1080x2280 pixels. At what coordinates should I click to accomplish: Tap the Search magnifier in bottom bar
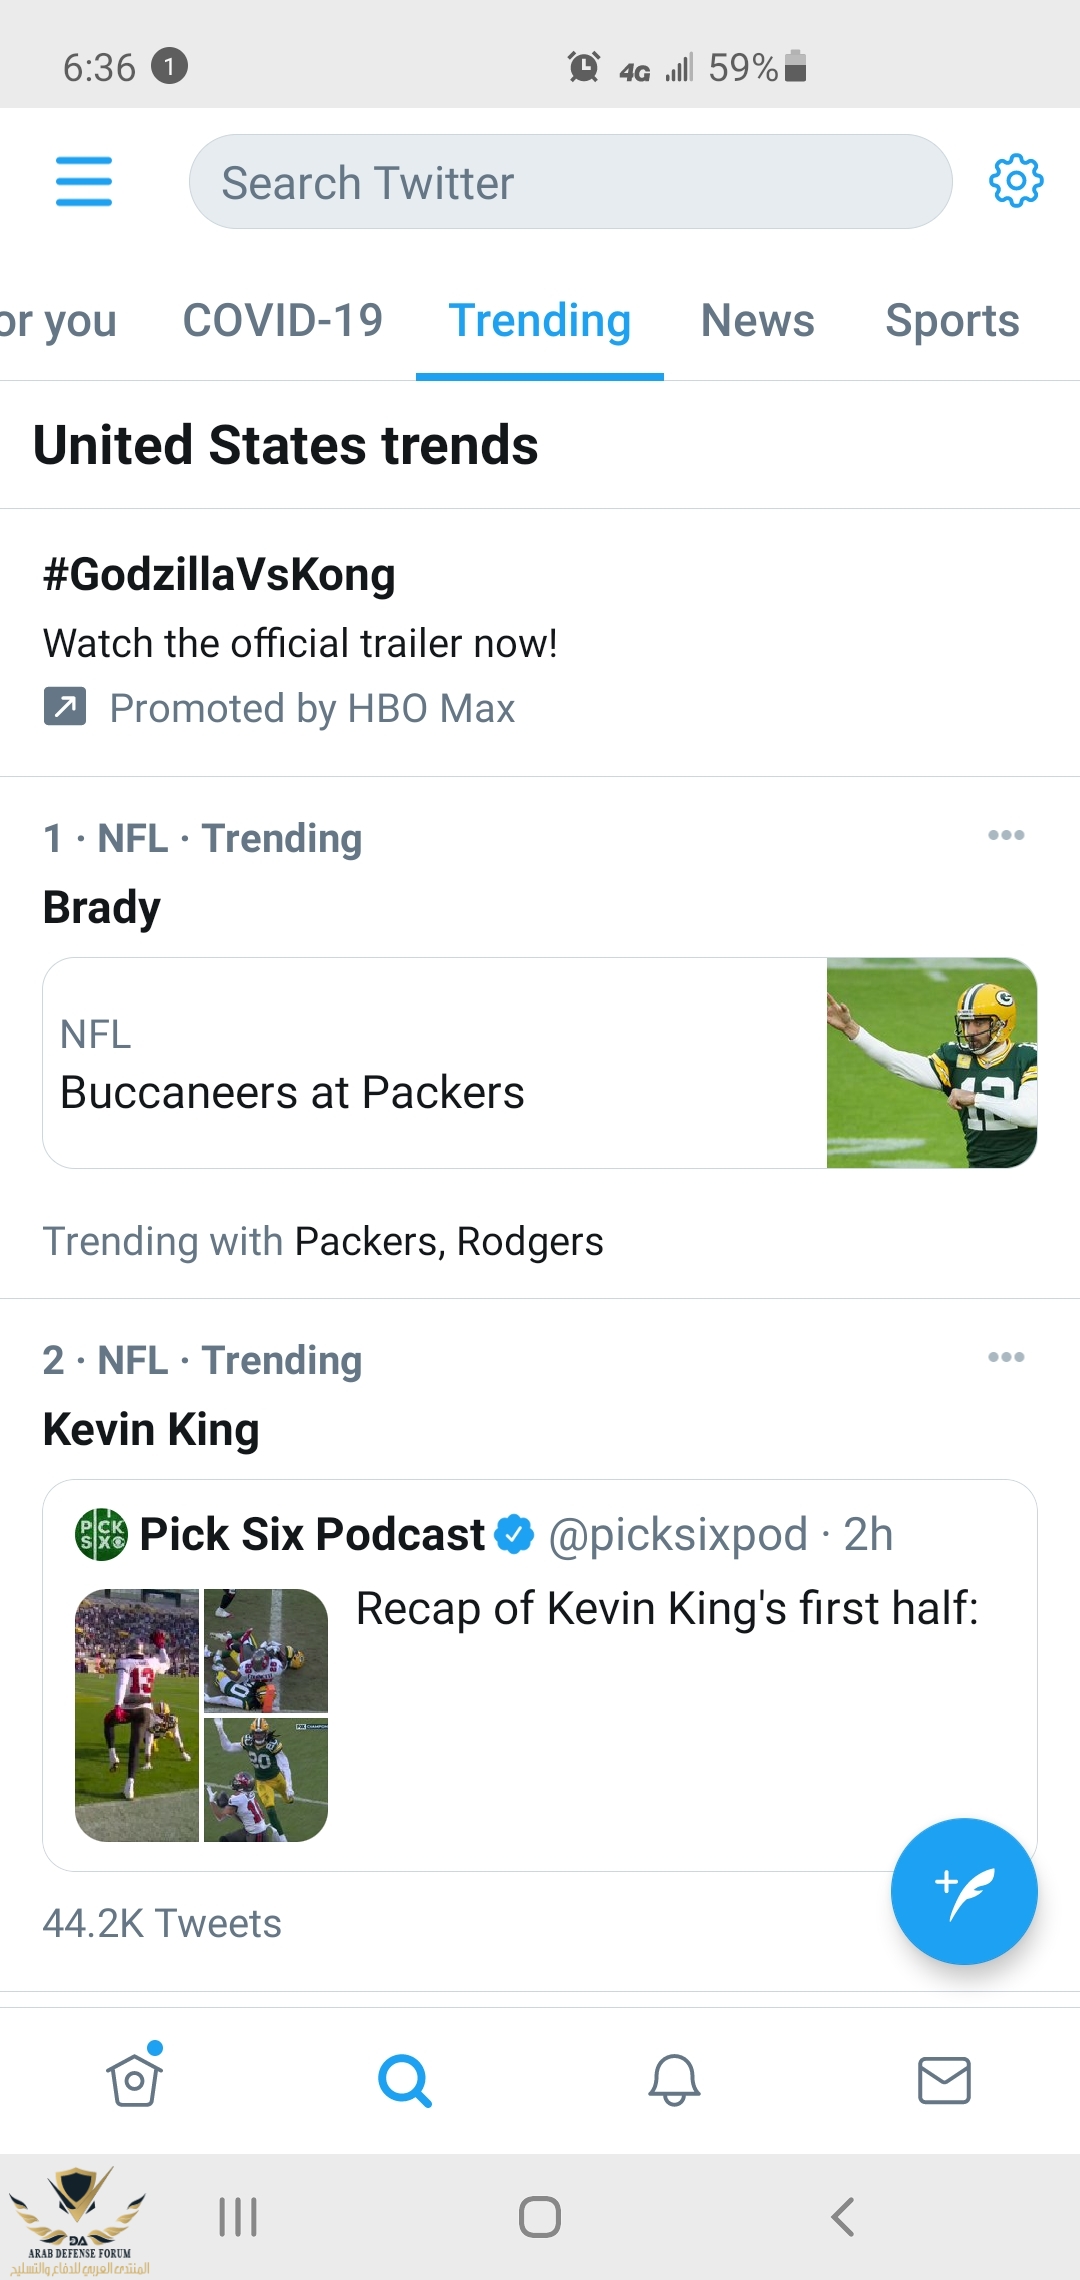(x=404, y=2080)
